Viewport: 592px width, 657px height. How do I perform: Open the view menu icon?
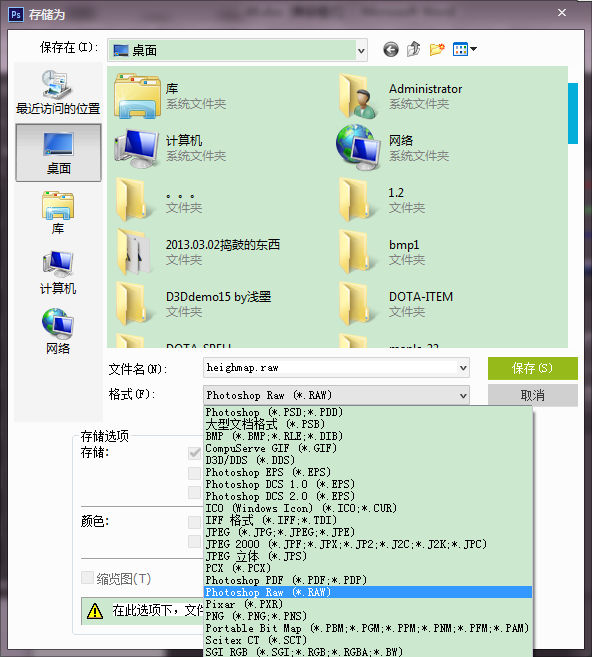(x=464, y=49)
